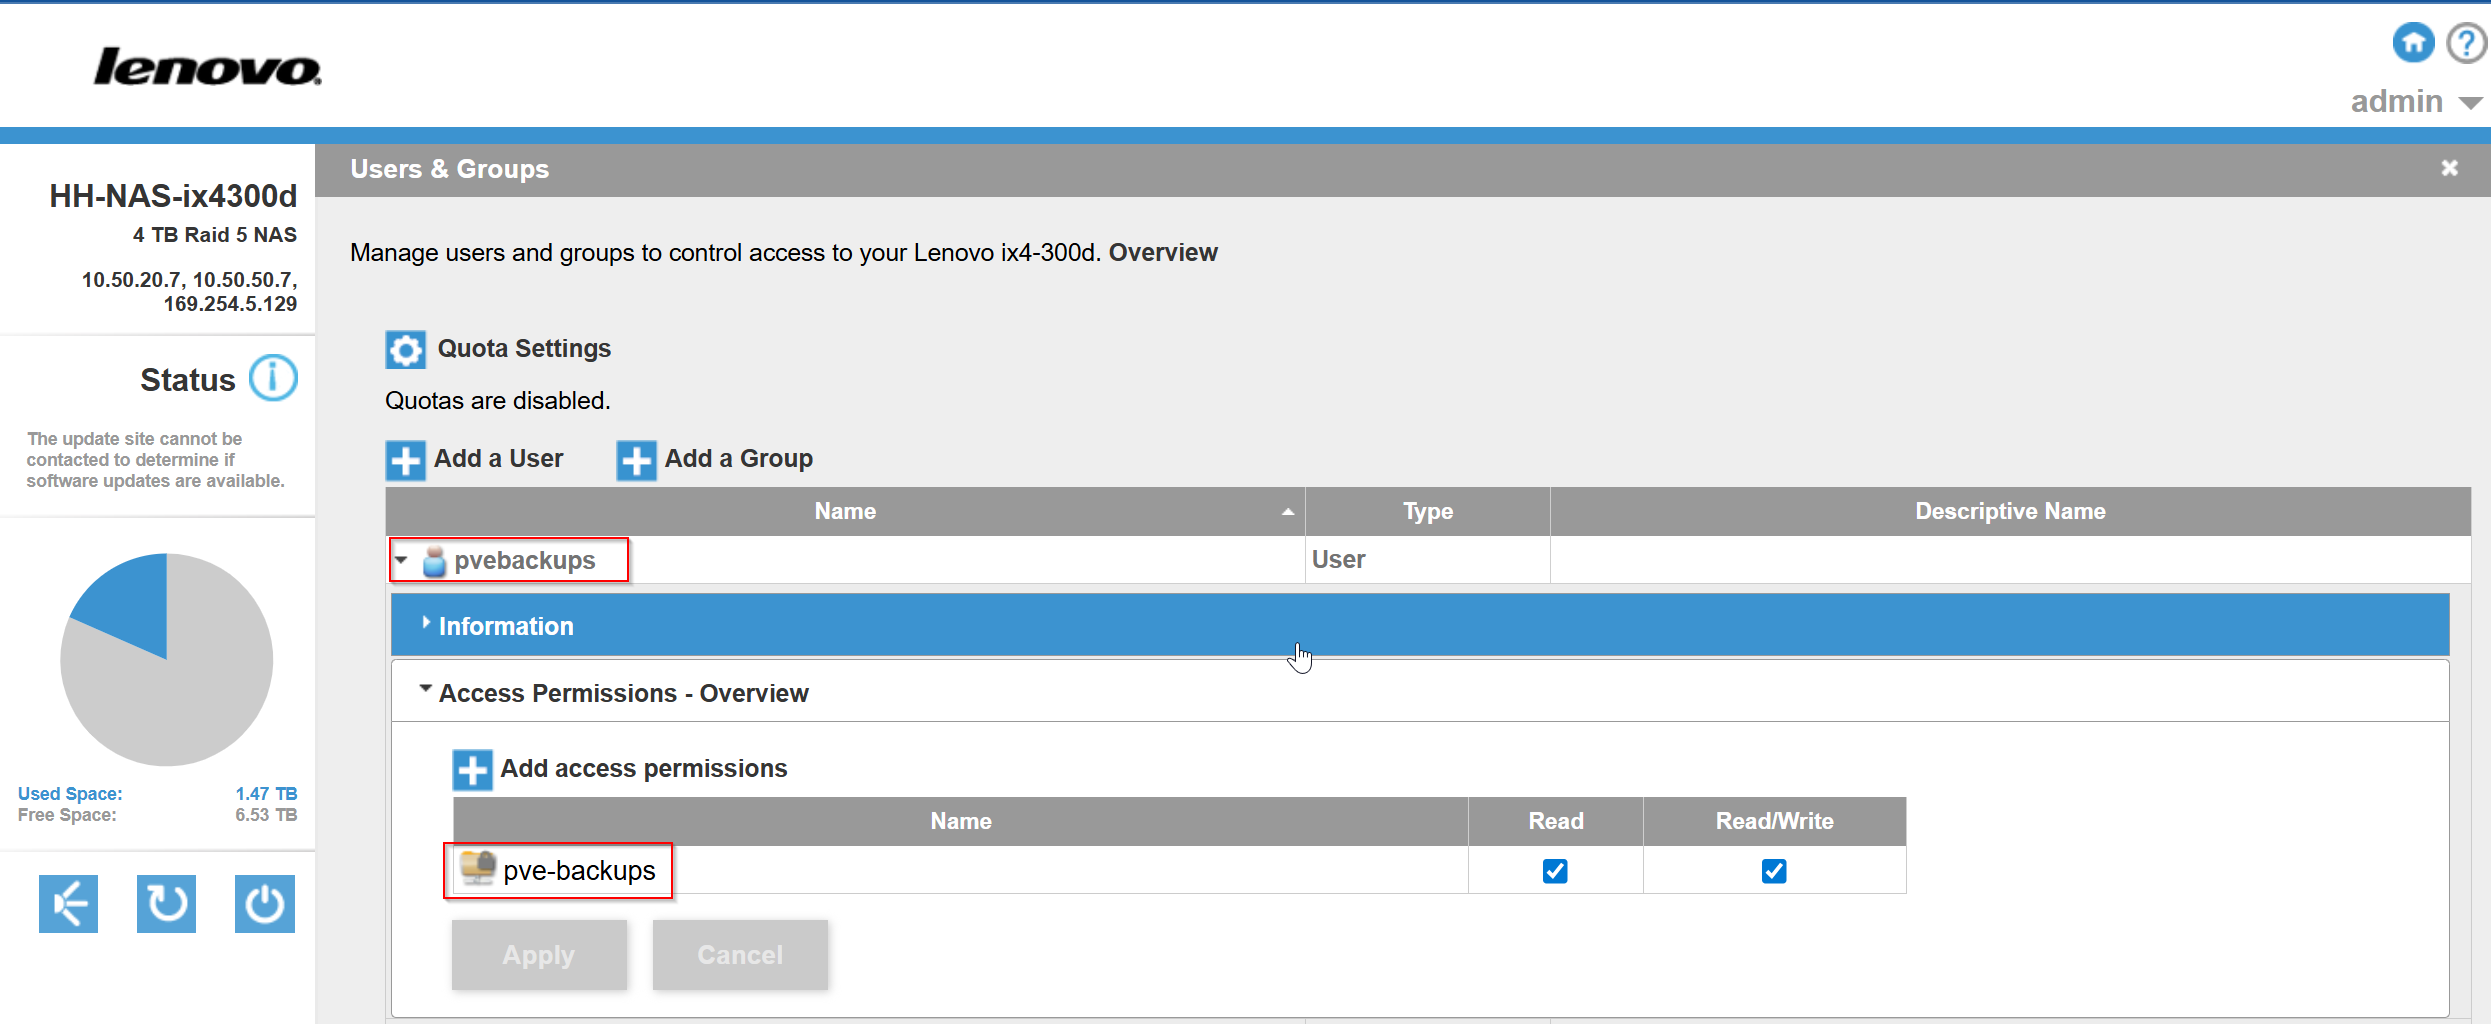Click Add access permissions label
This screenshot has height=1024, width=2491.
click(644, 768)
